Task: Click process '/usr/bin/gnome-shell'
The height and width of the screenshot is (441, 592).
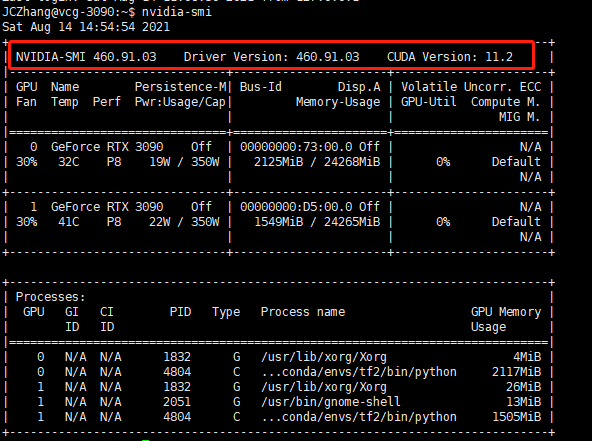Action: coord(331,402)
